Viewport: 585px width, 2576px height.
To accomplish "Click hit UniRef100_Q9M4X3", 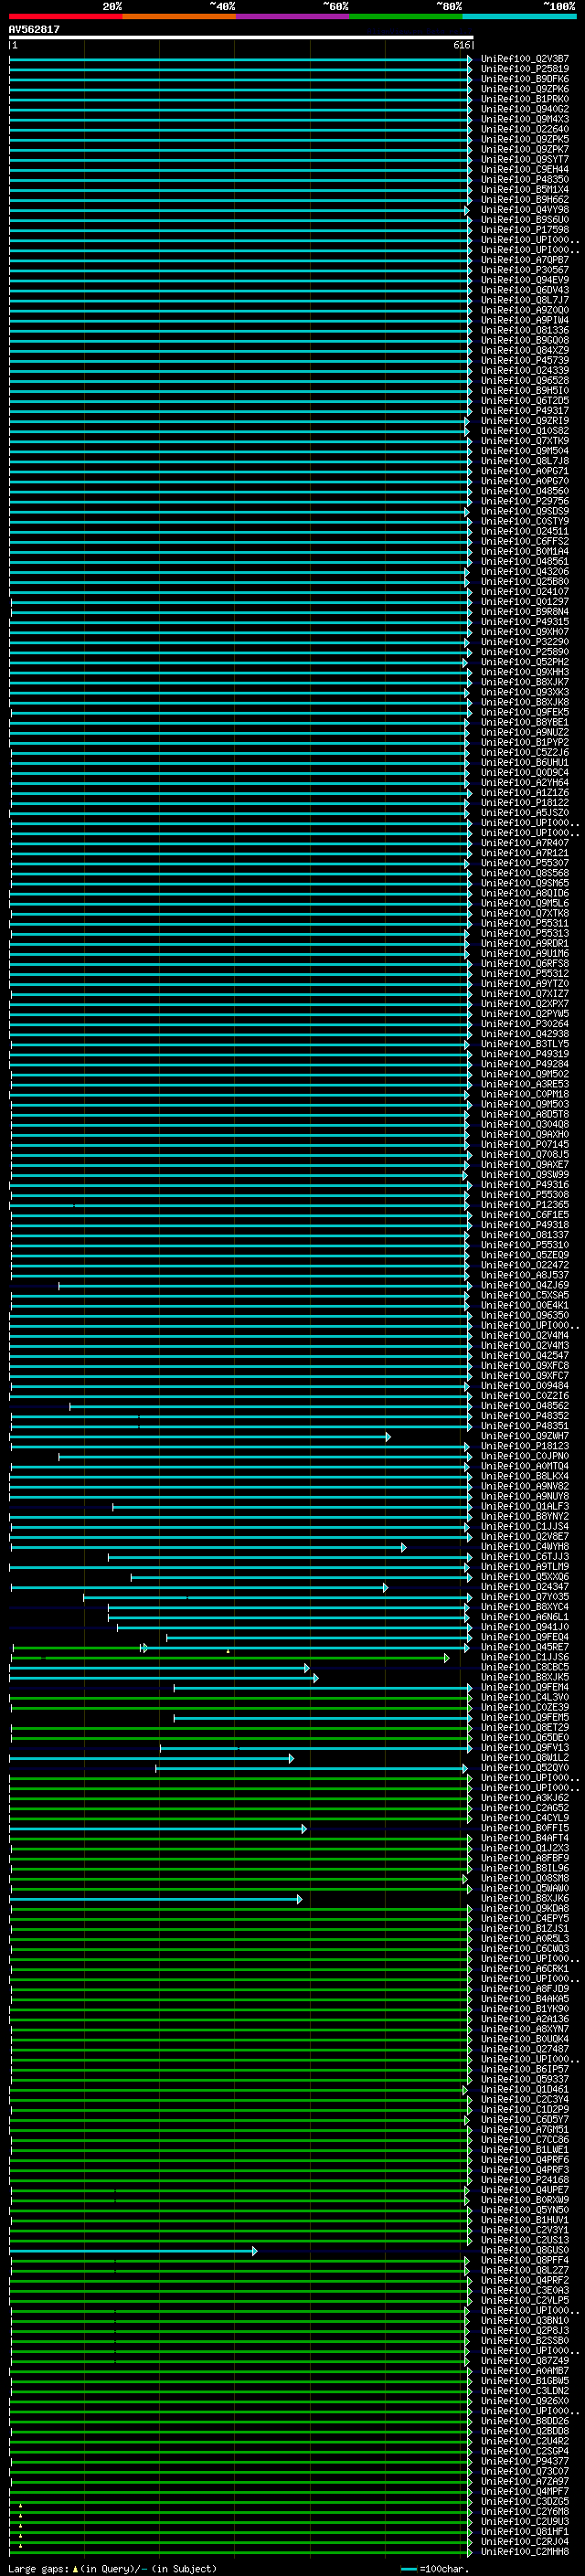I will point(525,119).
